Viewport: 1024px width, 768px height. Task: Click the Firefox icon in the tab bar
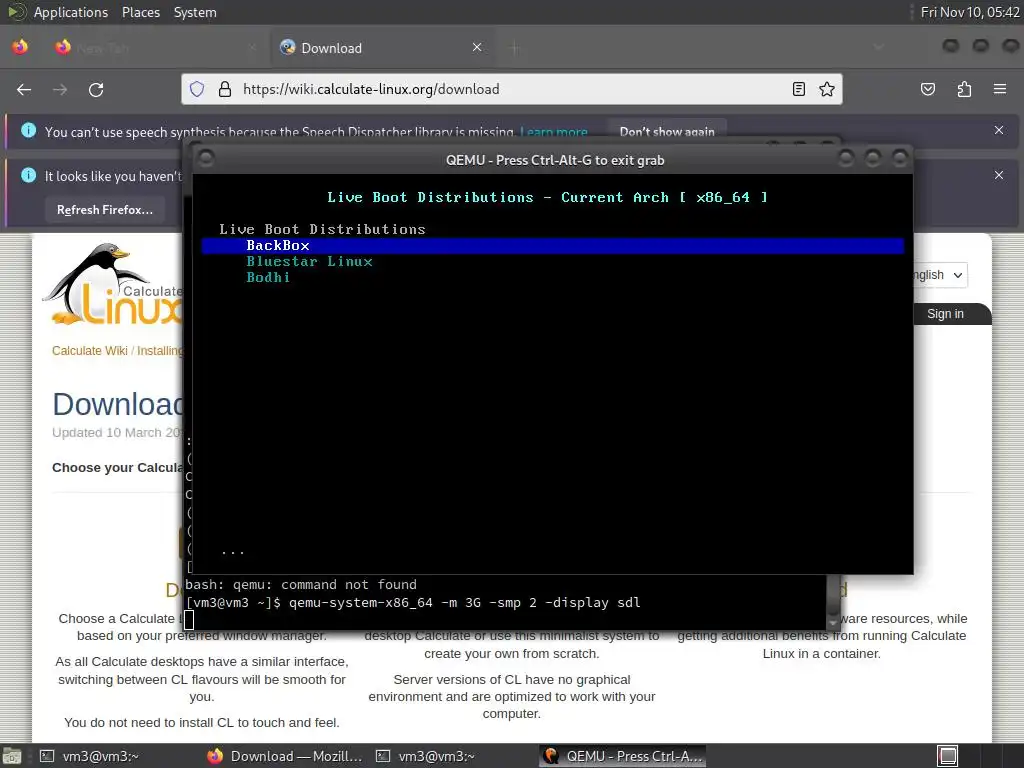pyautogui.click(x=20, y=47)
